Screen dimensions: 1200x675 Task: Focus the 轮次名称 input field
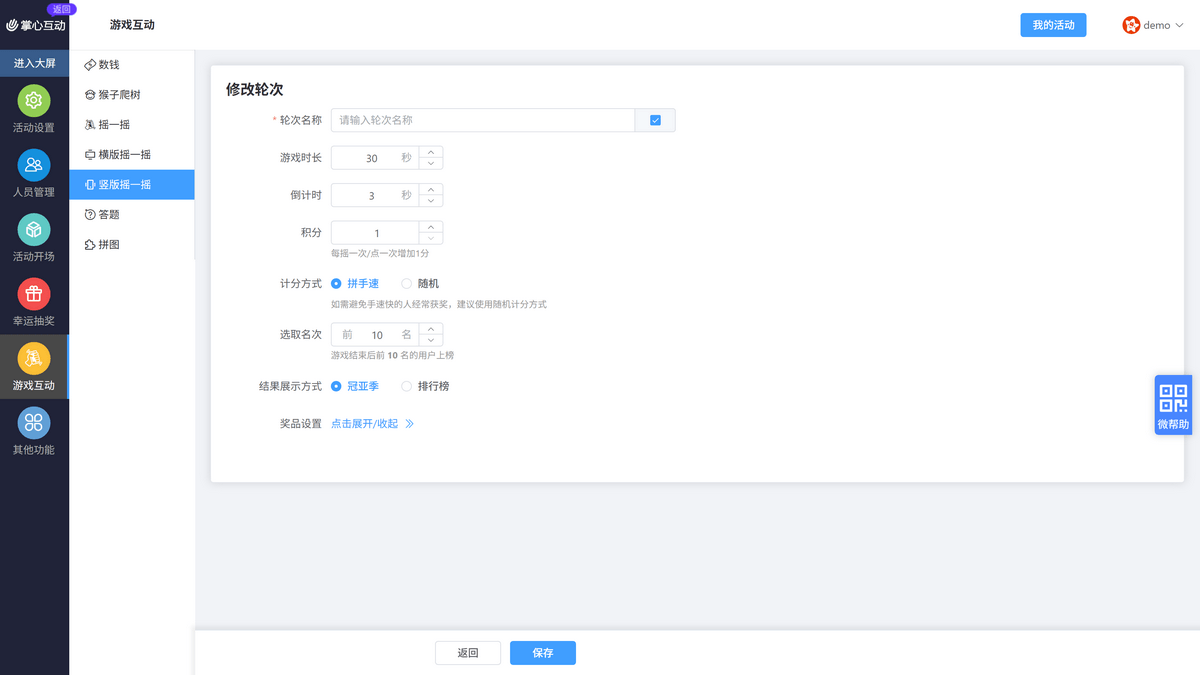click(483, 120)
